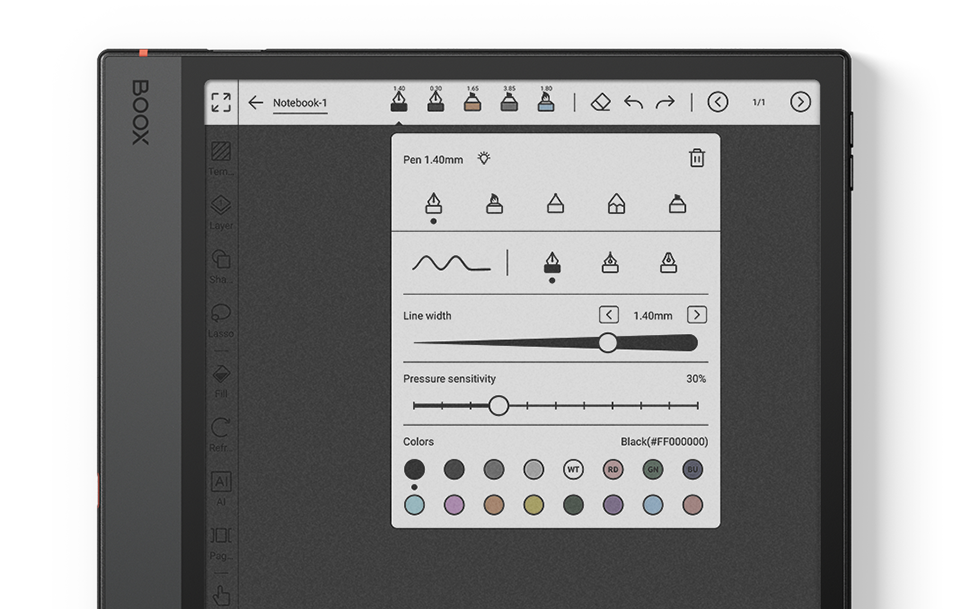Select the rightmost nib style
This screenshot has height=609, width=960.
tap(669, 263)
